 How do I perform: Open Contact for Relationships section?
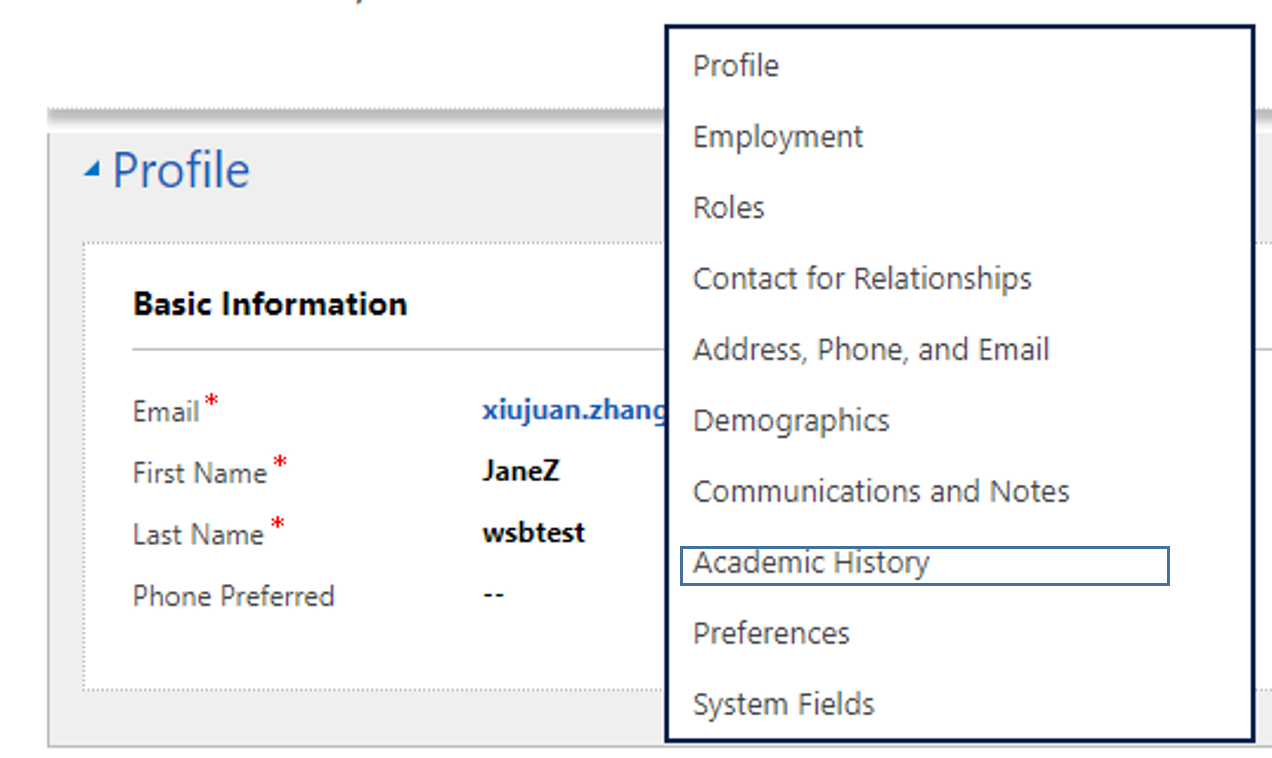(x=862, y=279)
